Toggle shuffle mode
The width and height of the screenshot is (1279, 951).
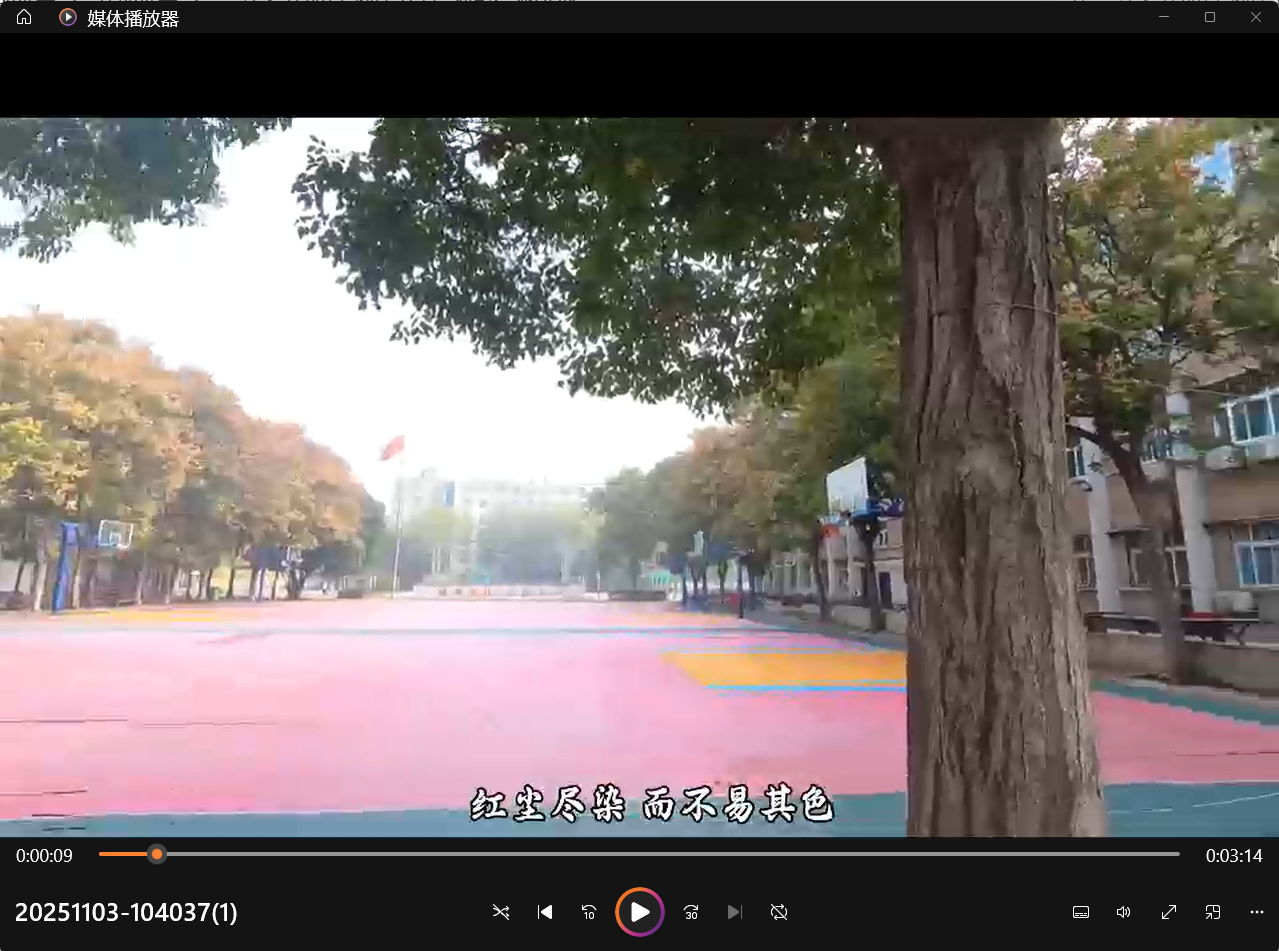[x=501, y=912]
